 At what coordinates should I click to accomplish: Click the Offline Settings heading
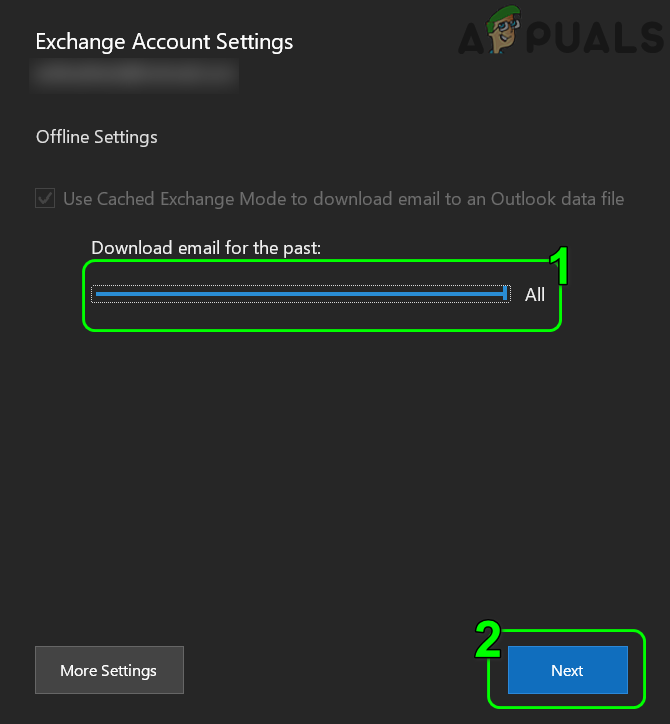(x=97, y=137)
